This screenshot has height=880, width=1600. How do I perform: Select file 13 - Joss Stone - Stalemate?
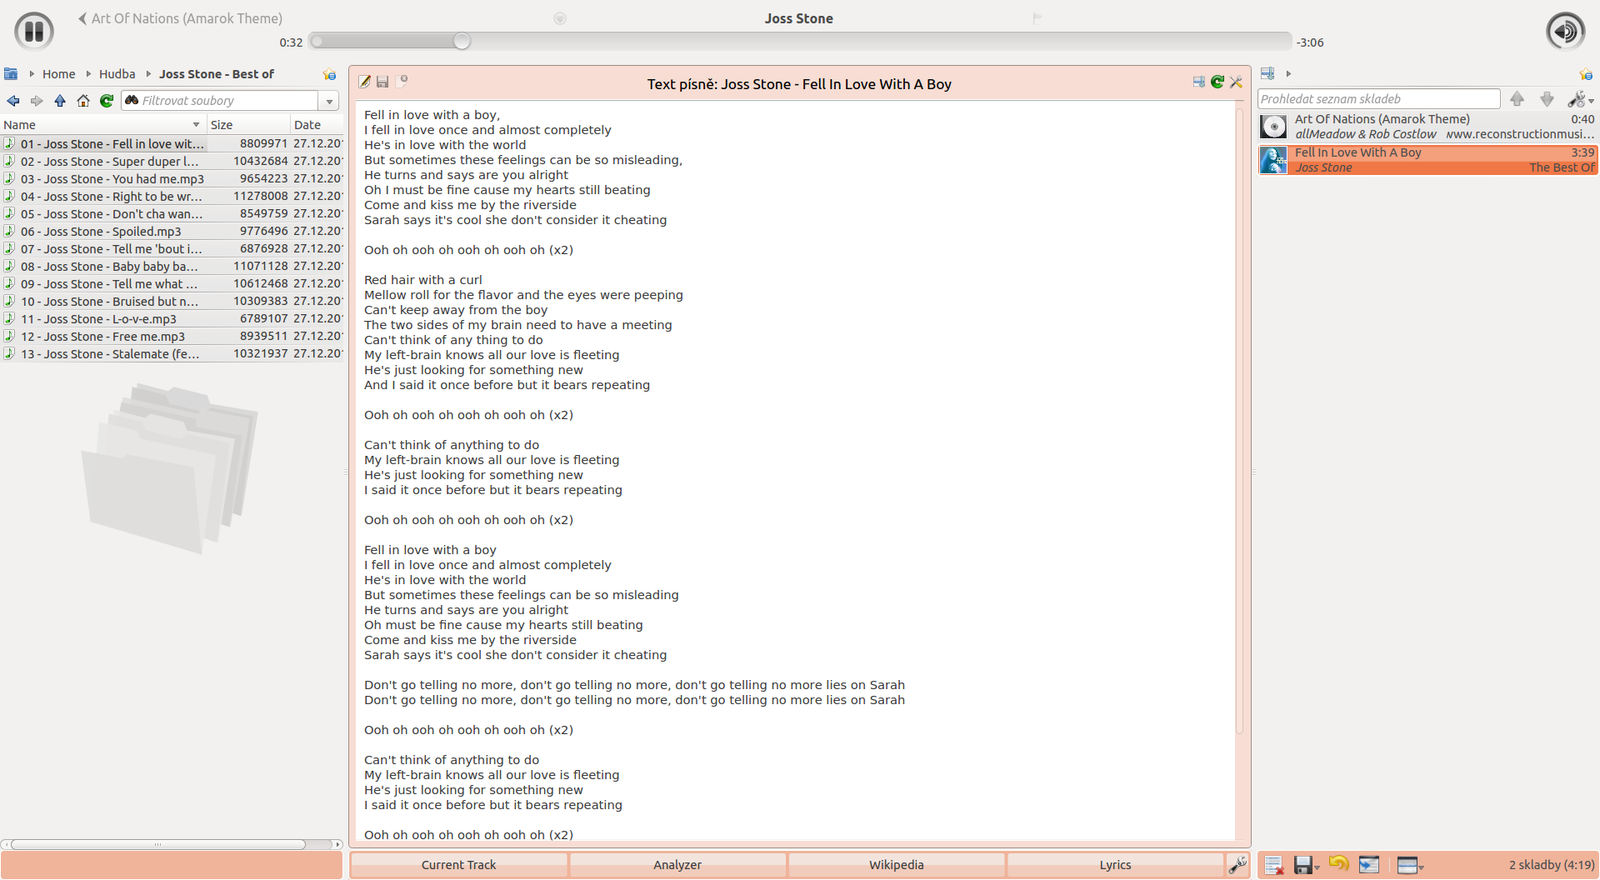click(x=172, y=354)
